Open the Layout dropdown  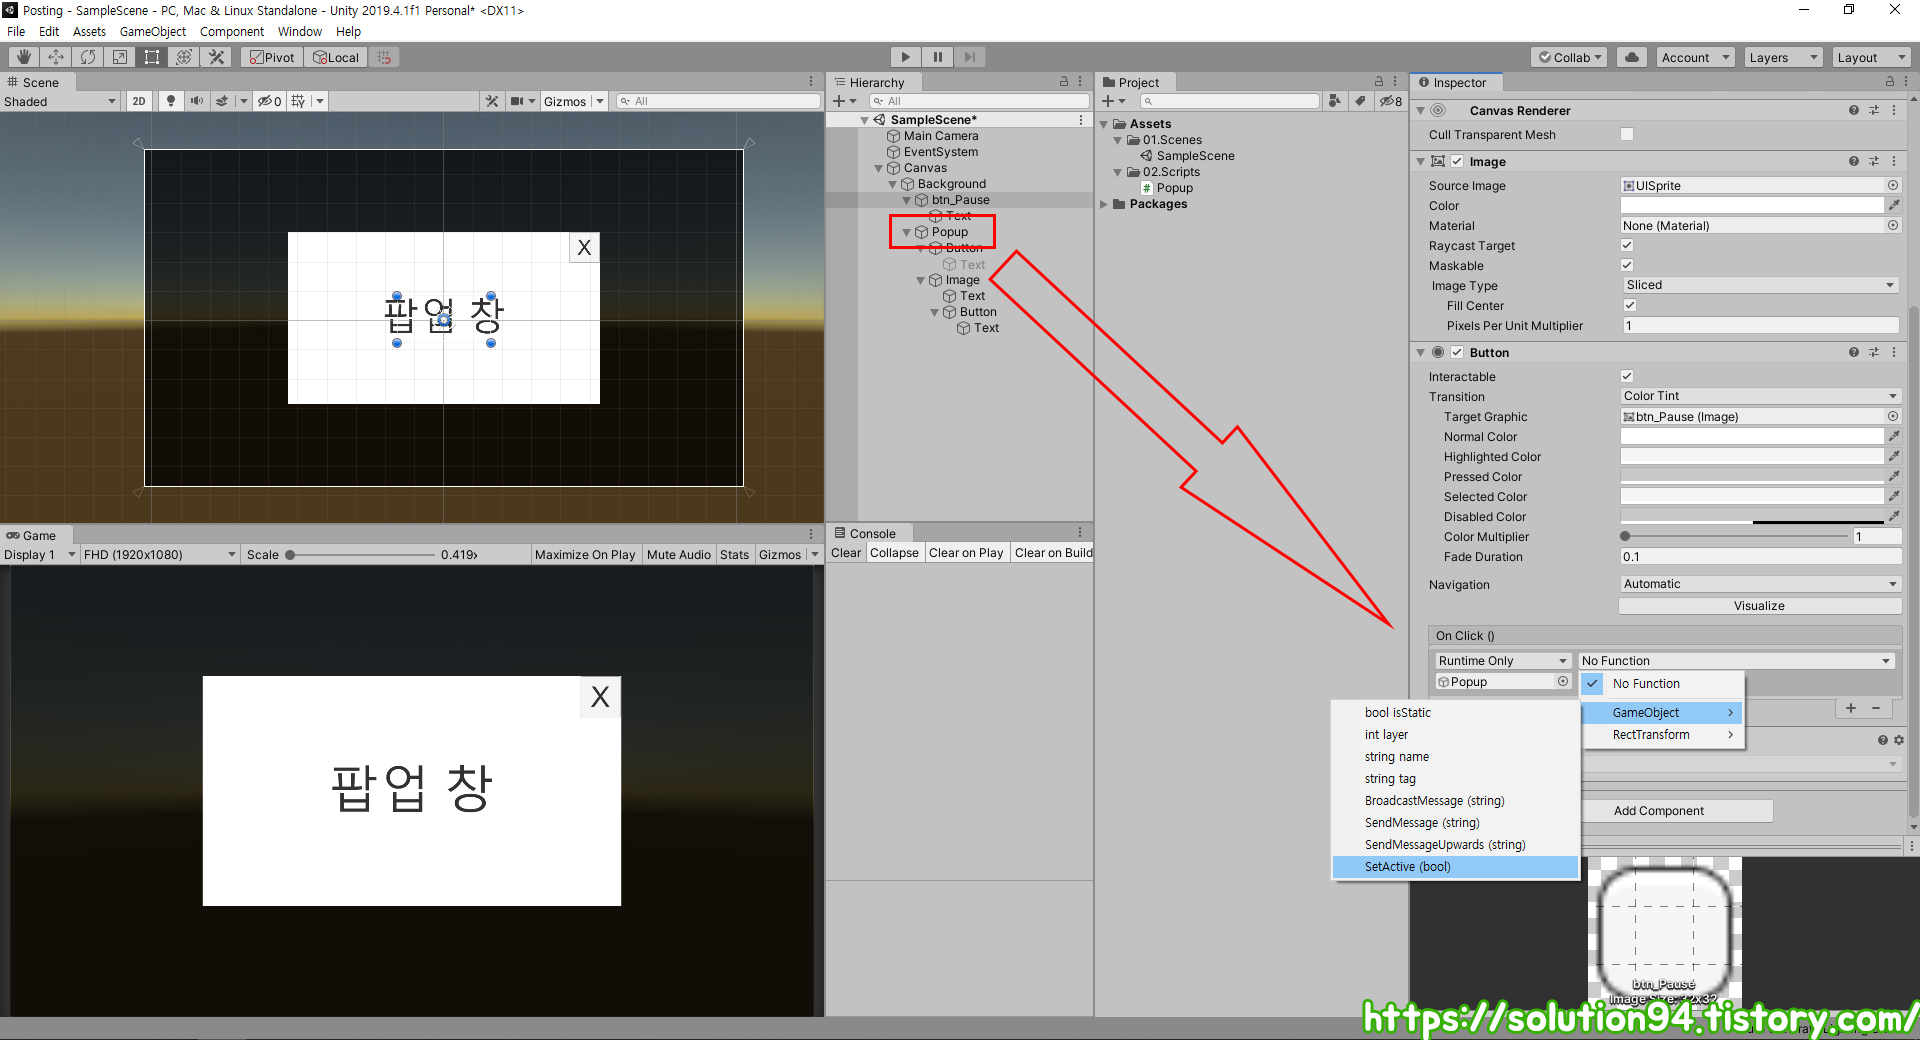(x=1871, y=57)
